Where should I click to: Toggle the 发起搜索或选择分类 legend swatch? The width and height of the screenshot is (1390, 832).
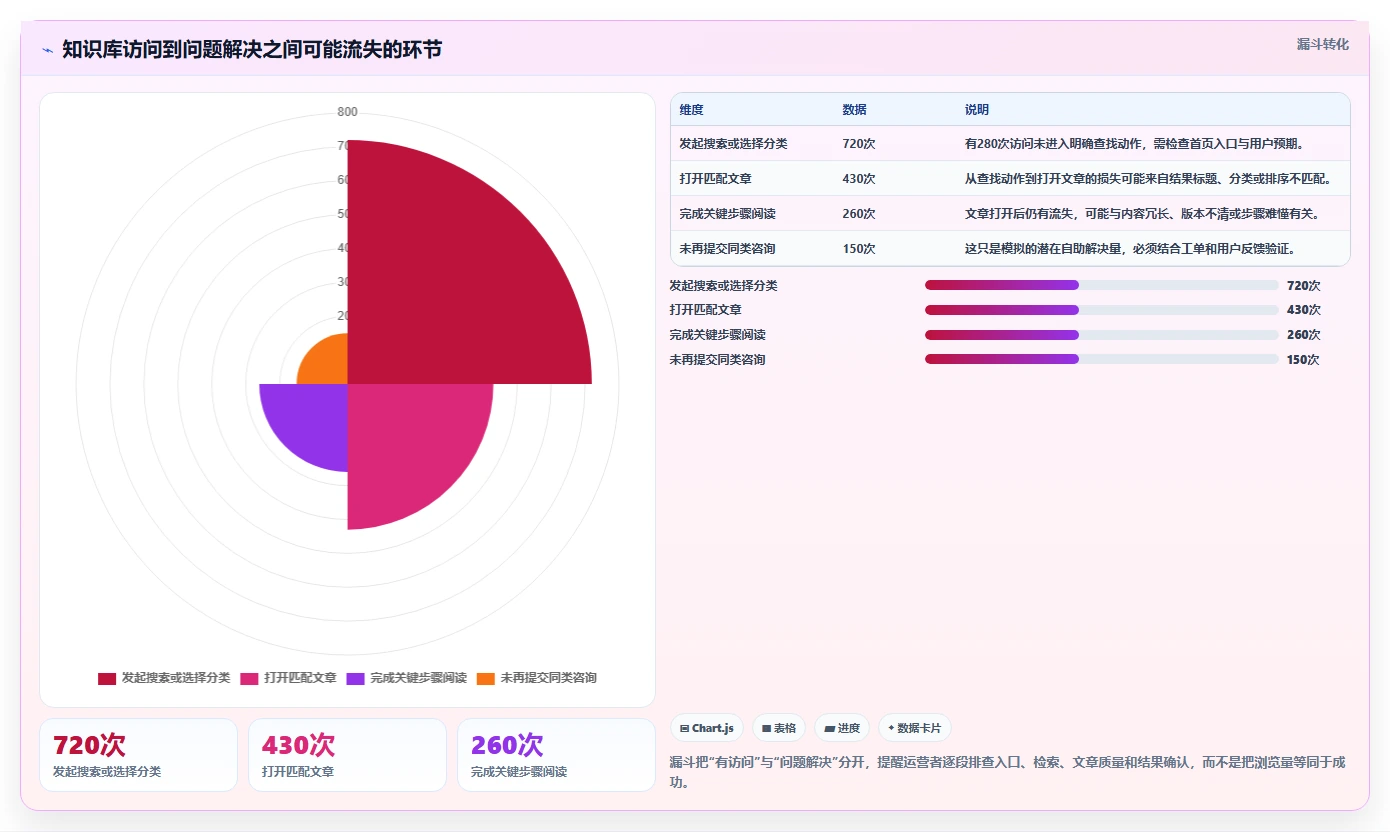107,679
